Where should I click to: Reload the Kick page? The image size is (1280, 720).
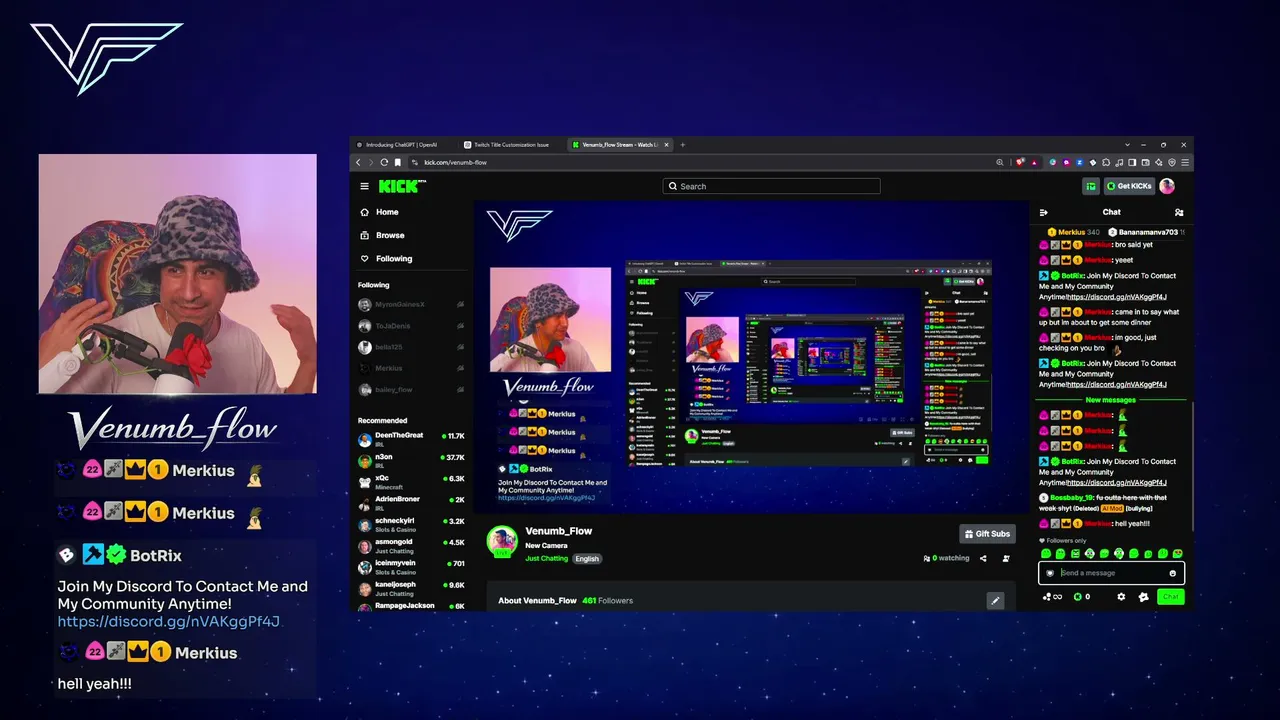(384, 162)
